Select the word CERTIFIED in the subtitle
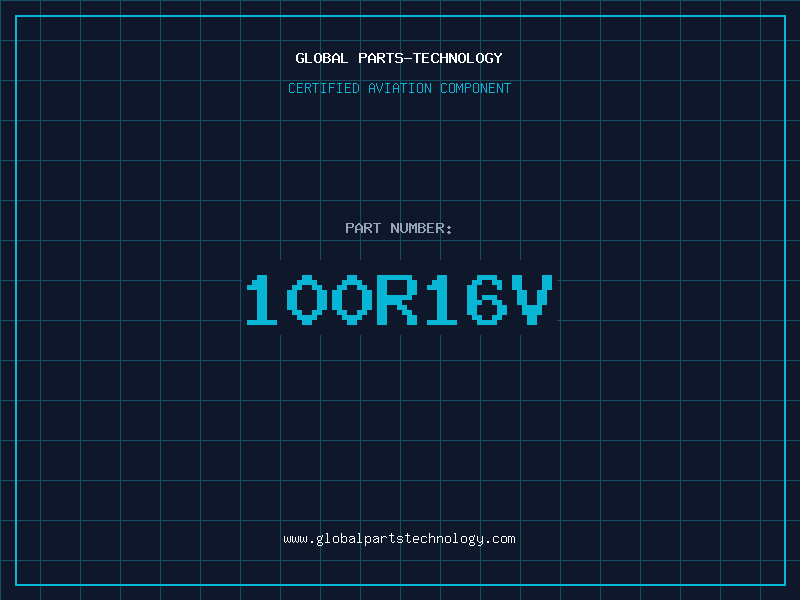This screenshot has height=600, width=800. [x=324, y=88]
